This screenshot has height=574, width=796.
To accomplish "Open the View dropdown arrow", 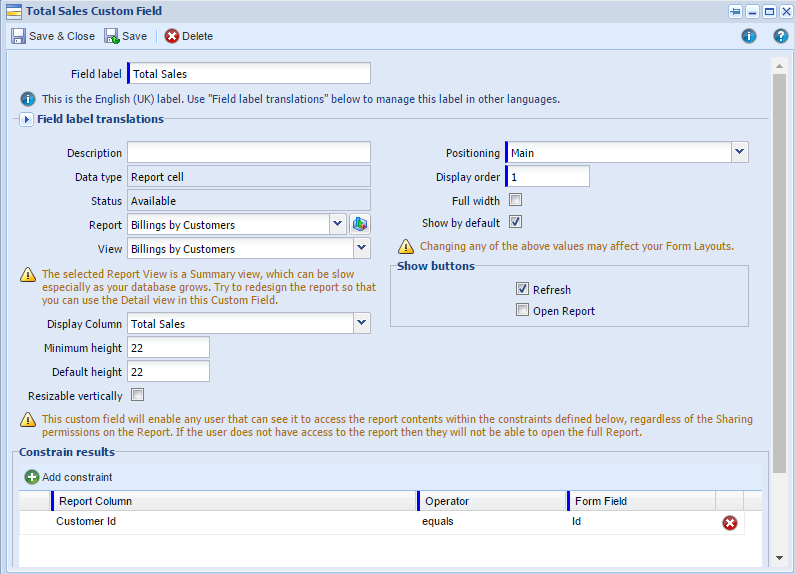I will (361, 248).
